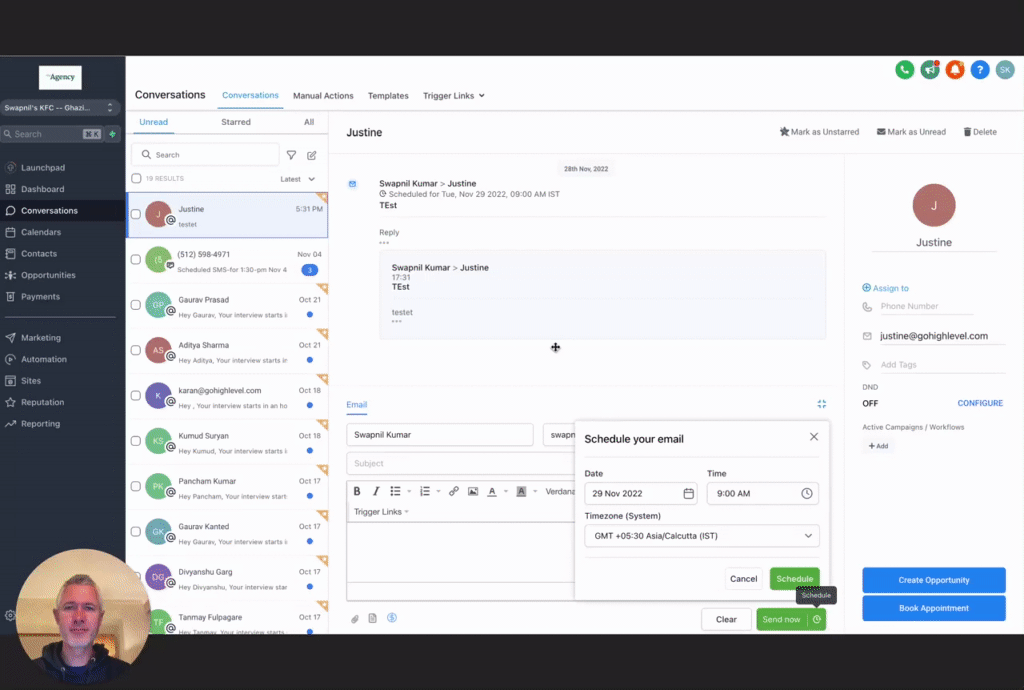Click the green Schedule button
Image resolution: width=1024 pixels, height=690 pixels.
(x=795, y=579)
